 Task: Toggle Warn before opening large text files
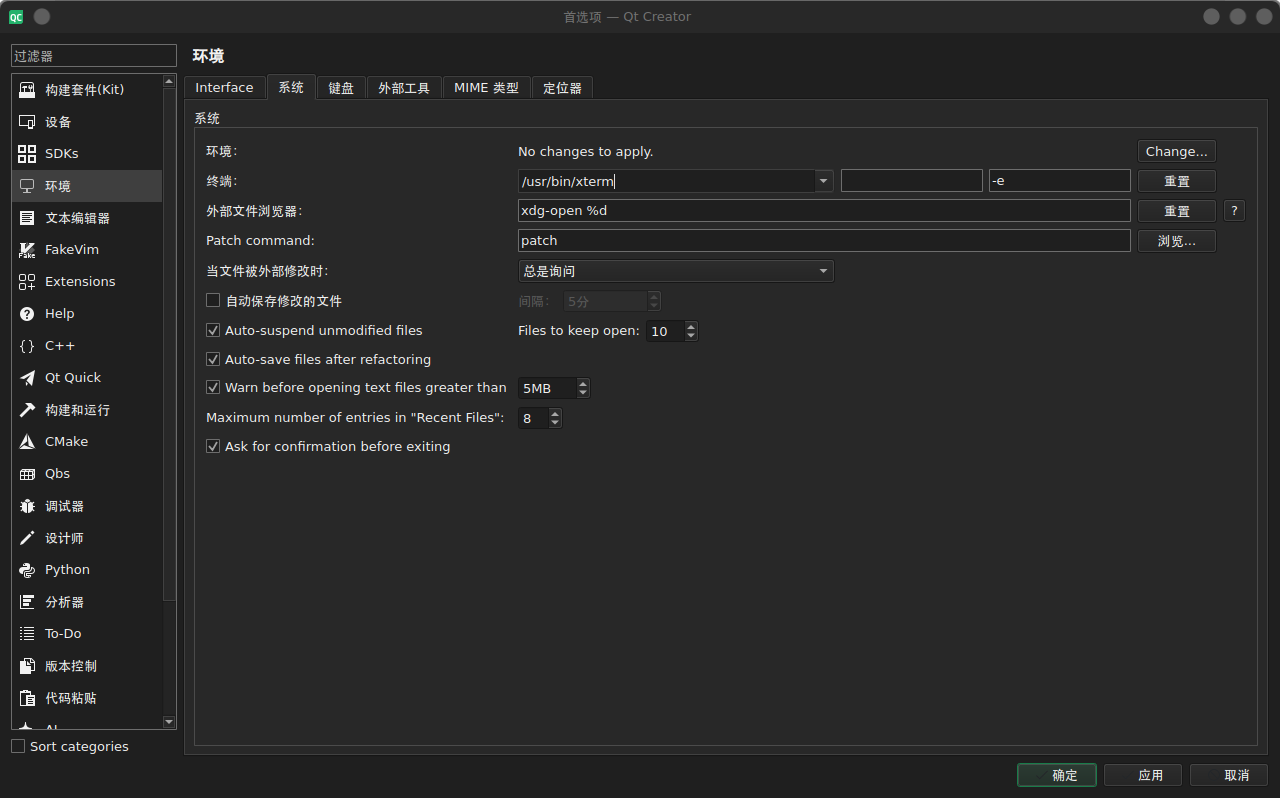coord(213,387)
